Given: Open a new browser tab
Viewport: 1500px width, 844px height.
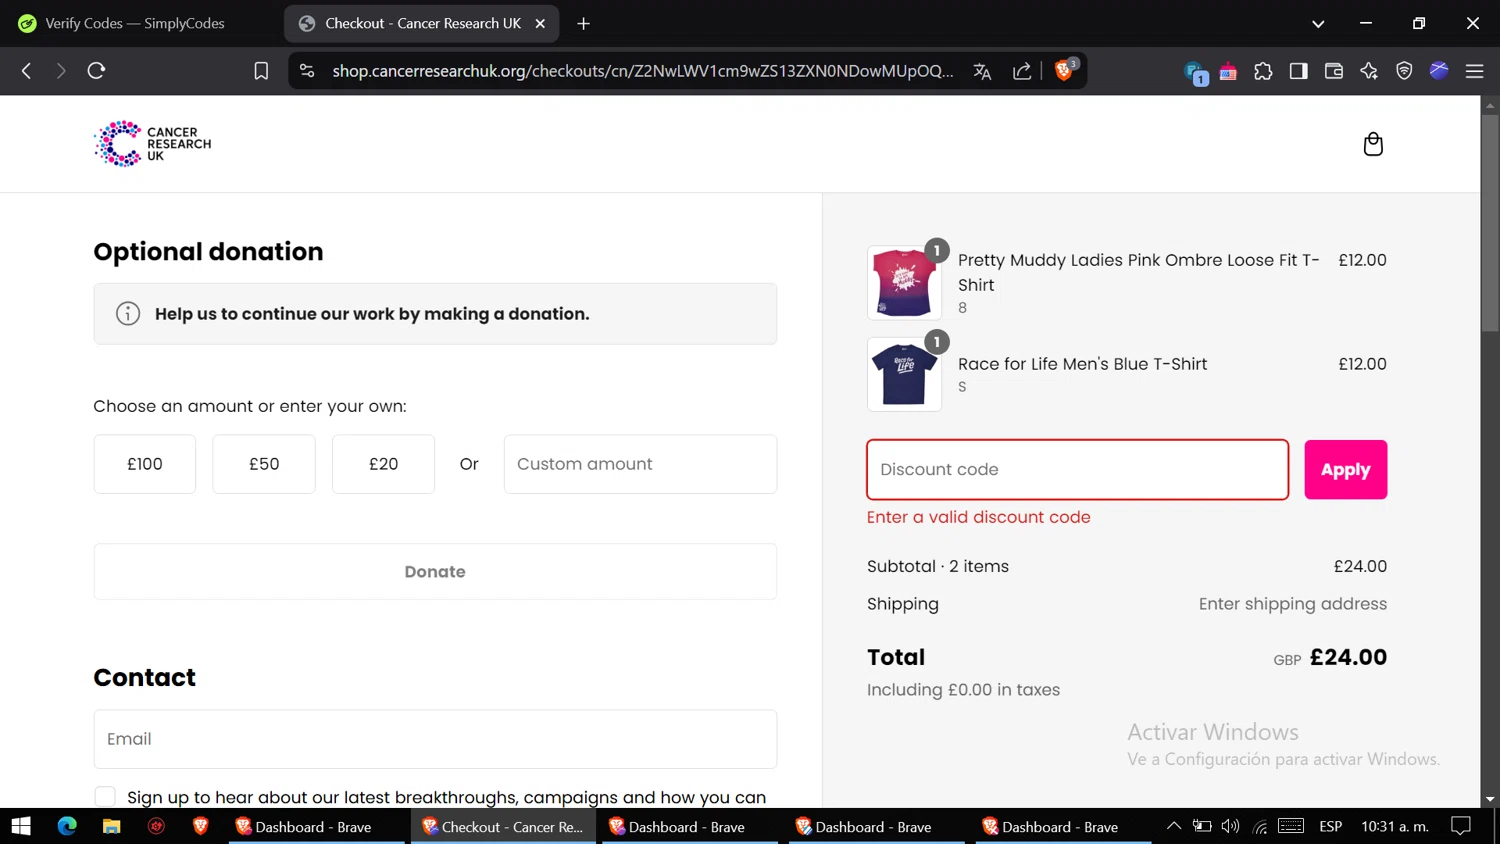Looking at the screenshot, I should click(584, 23).
